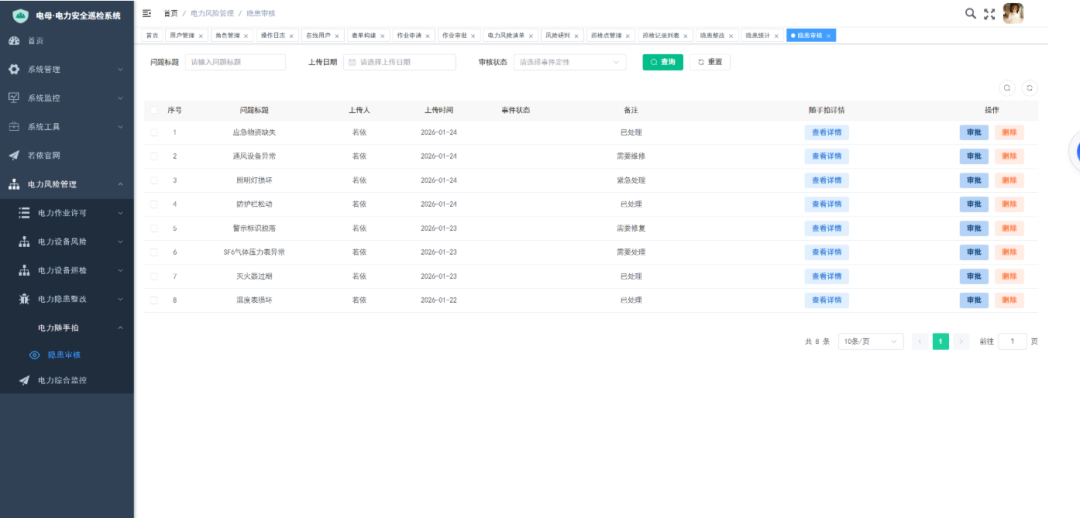Image resolution: width=1080 pixels, height=518 pixels.
Task: Expand the 电力作业许可 submenu
Action: click(x=120, y=213)
